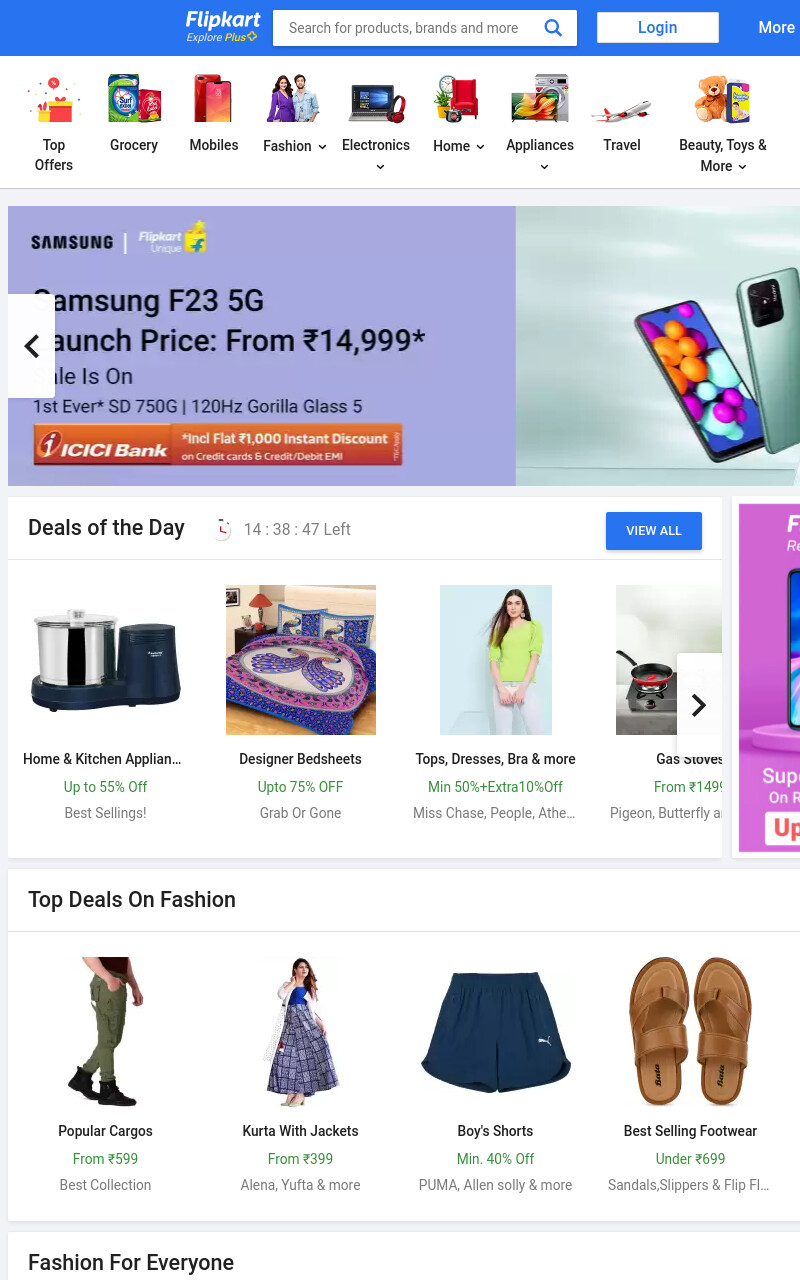The image size is (800, 1280).
Task: Open Samsung F23 5G banner
Action: pos(404,346)
